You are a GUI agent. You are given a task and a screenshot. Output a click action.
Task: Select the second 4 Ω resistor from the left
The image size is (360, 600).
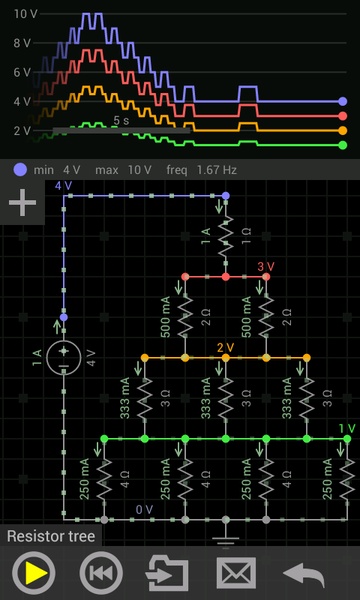[185, 479]
